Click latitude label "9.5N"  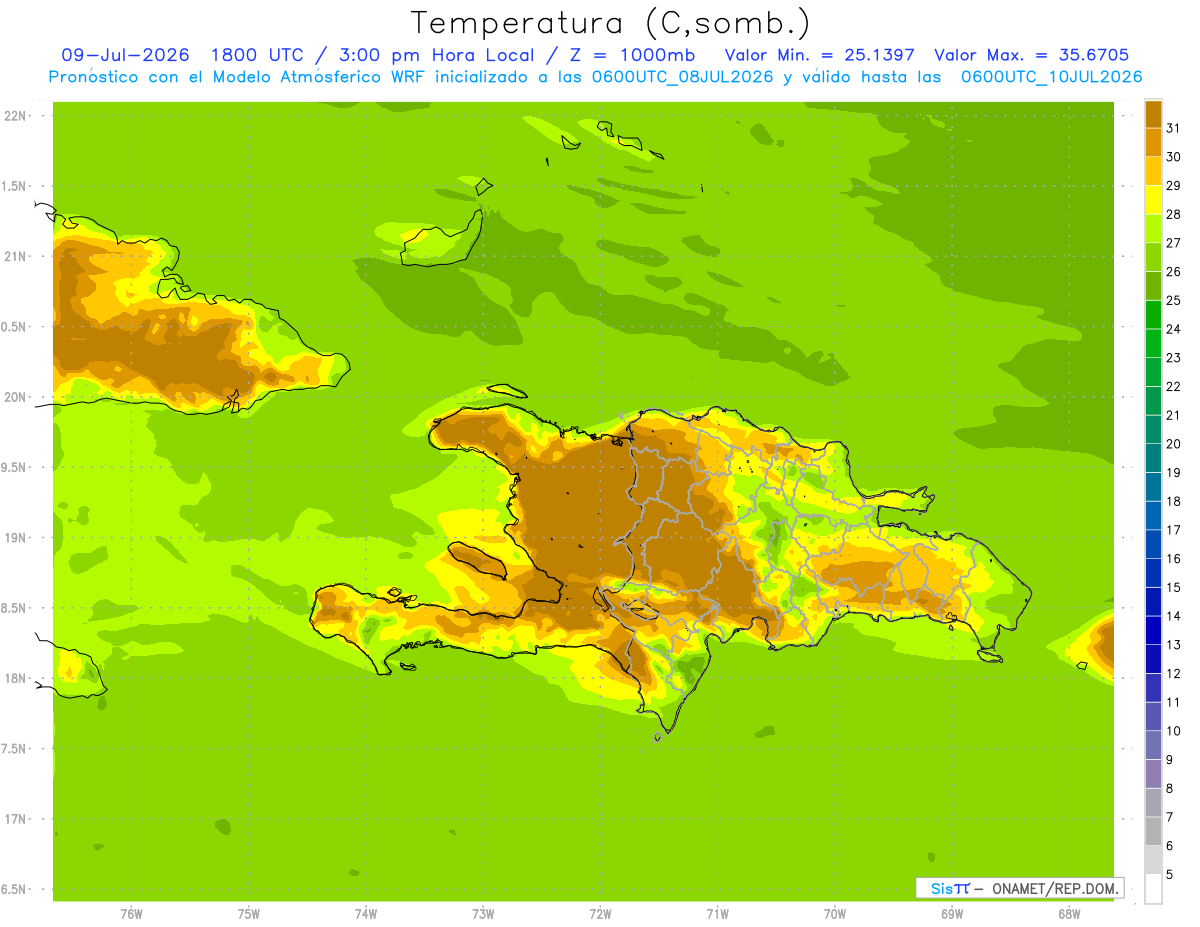(14, 468)
